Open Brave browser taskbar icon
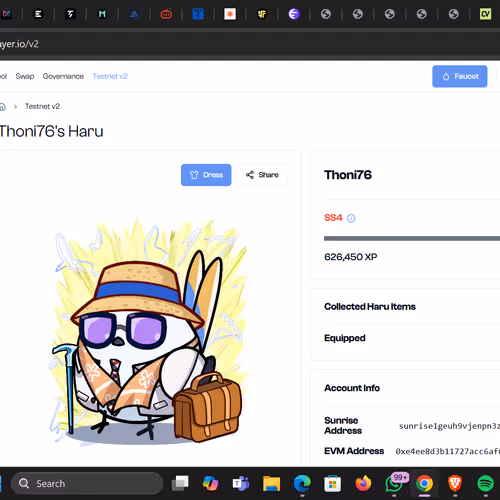Image resolution: width=500 pixels, height=500 pixels. 455,483
